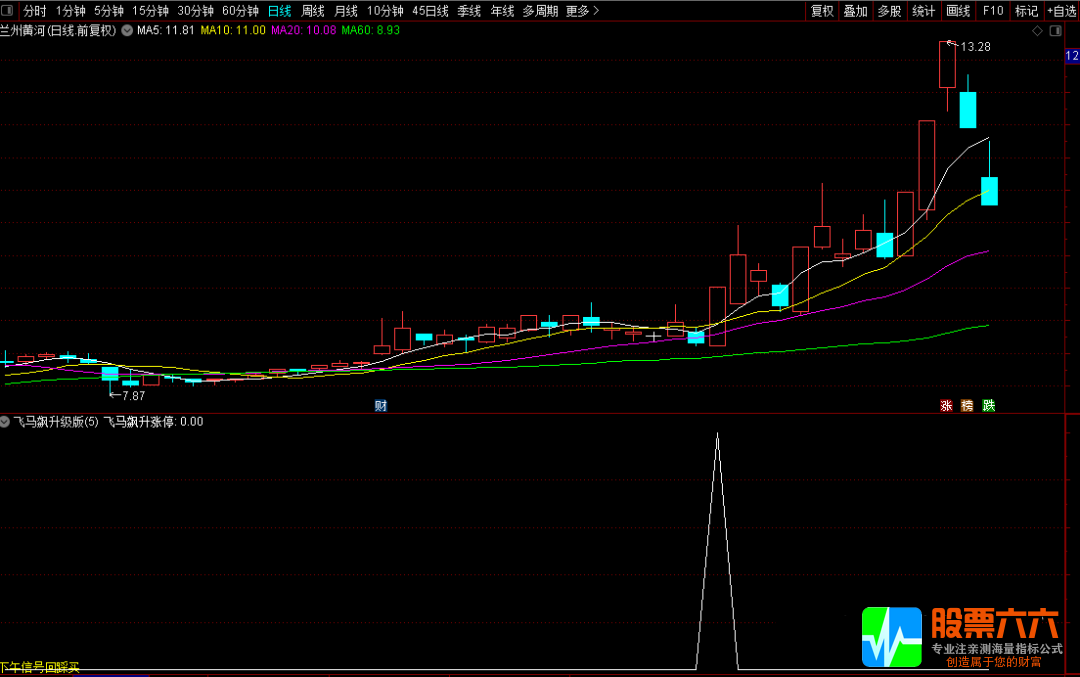Open the 财 financial report marker
This screenshot has width=1080, height=677.
(x=381, y=406)
